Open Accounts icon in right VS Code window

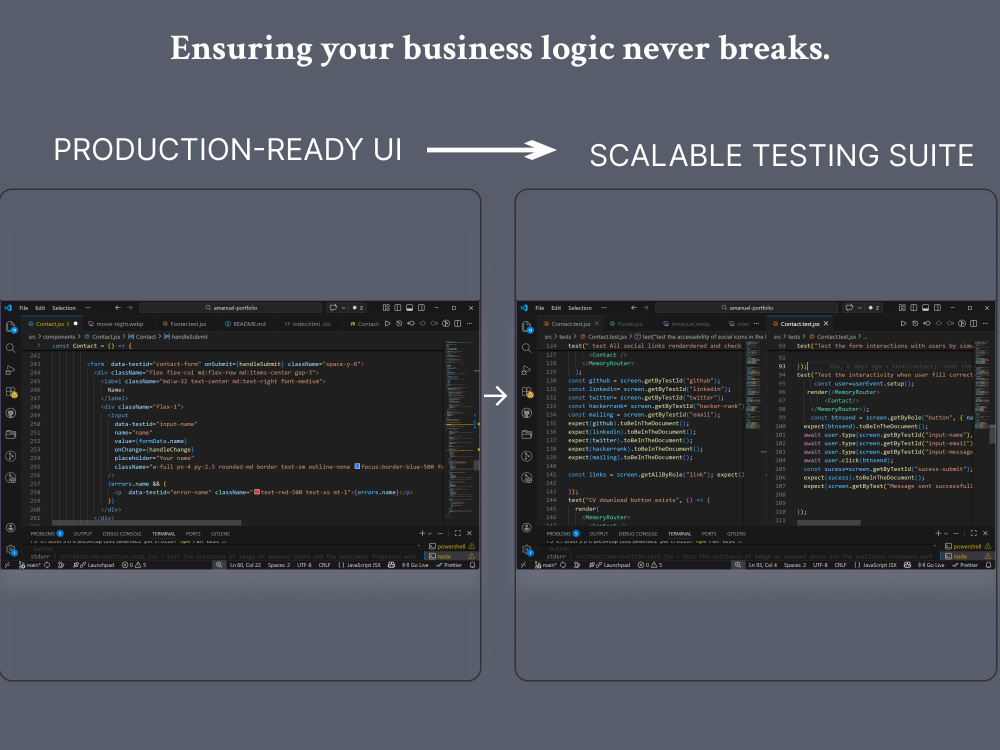click(527, 528)
